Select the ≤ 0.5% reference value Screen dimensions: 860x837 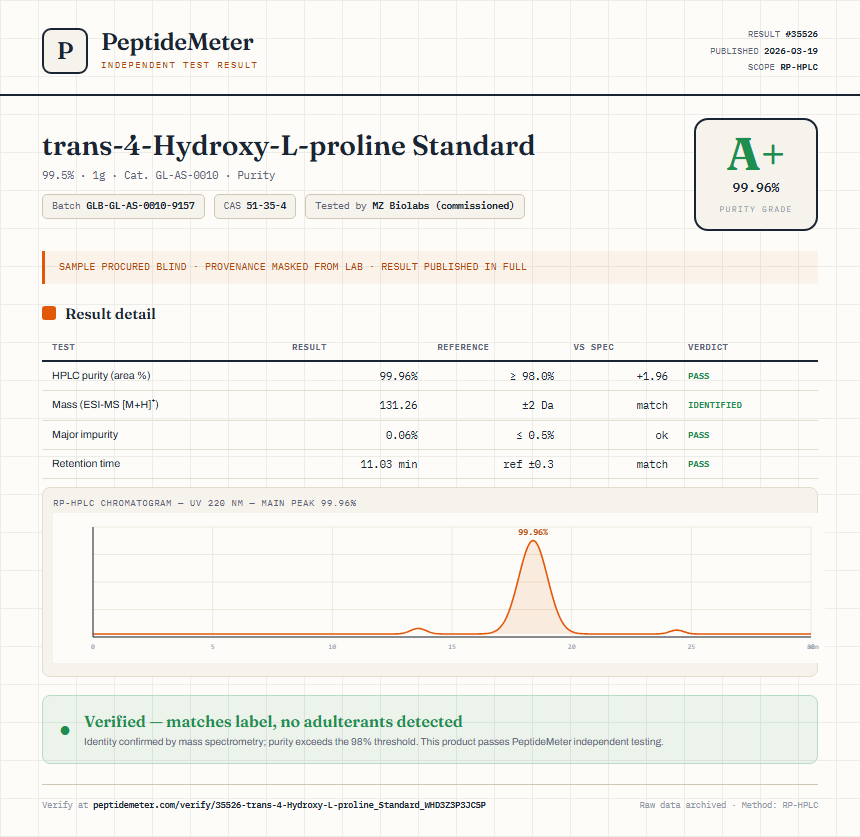535,435
